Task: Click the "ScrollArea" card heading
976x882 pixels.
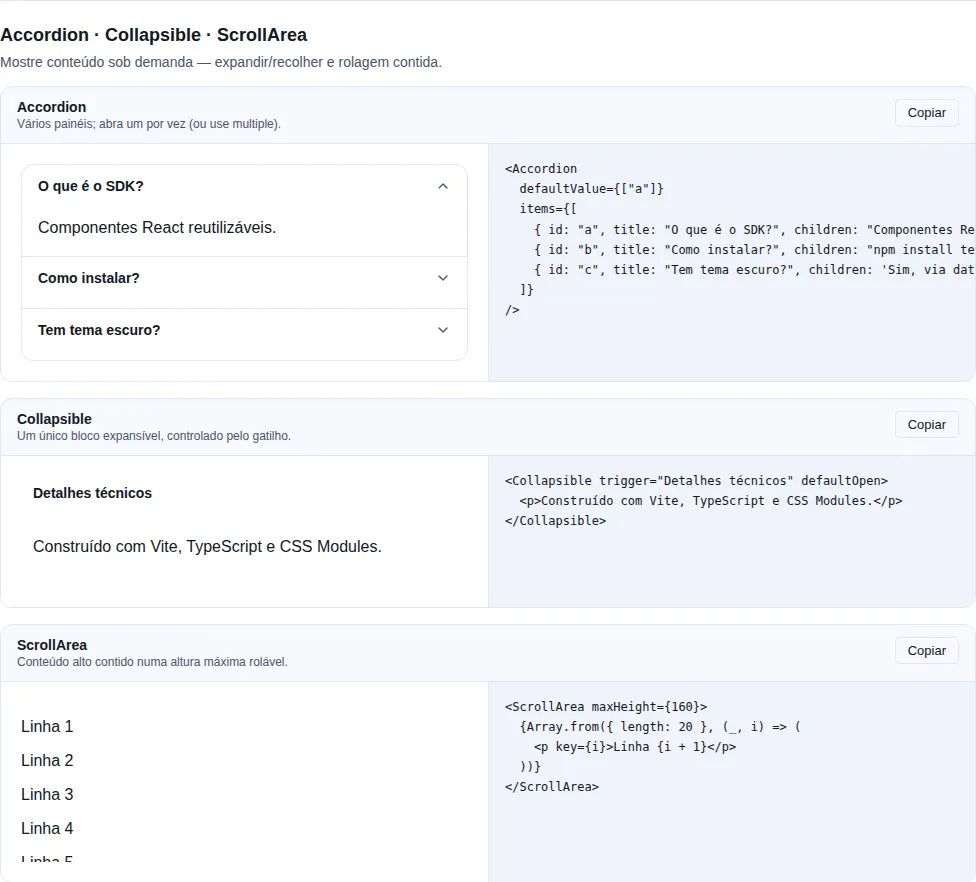Action: pos(52,645)
